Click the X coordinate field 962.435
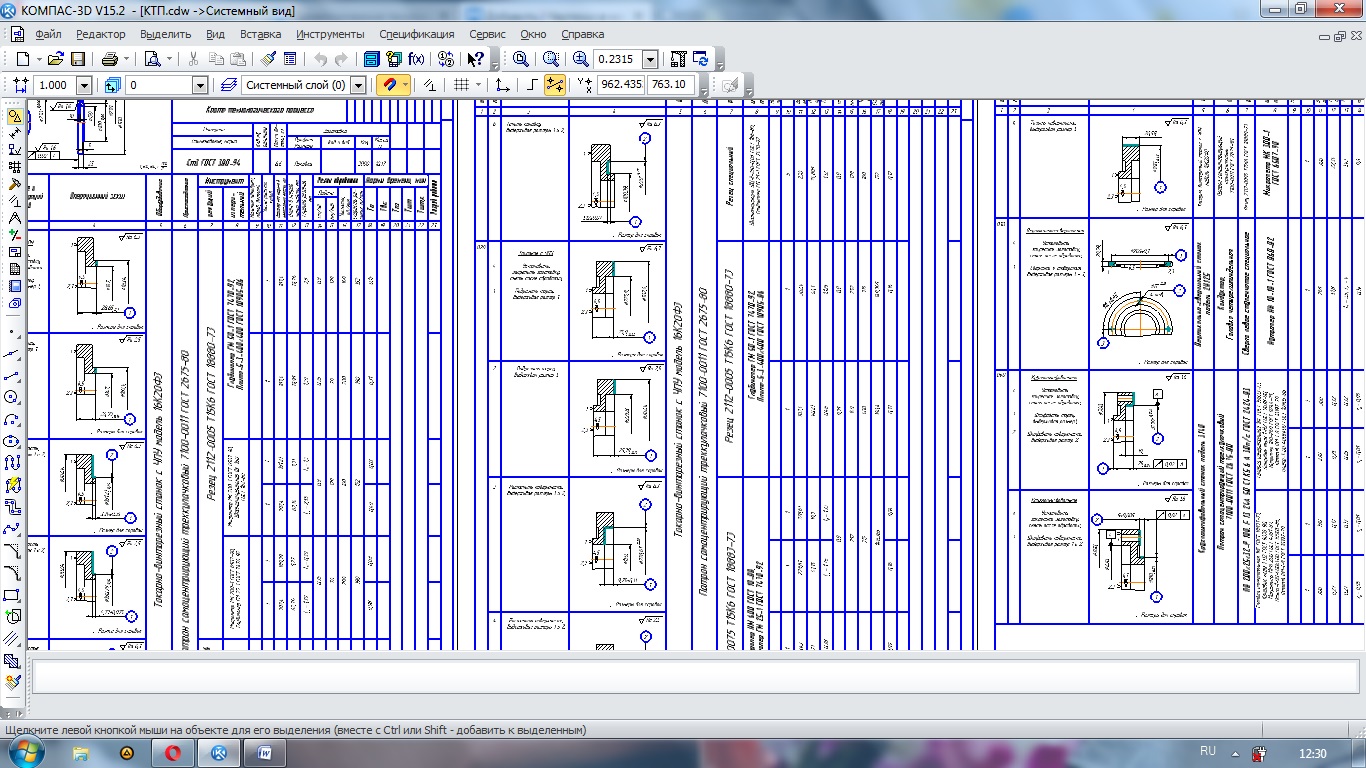1366x768 pixels. (621, 85)
